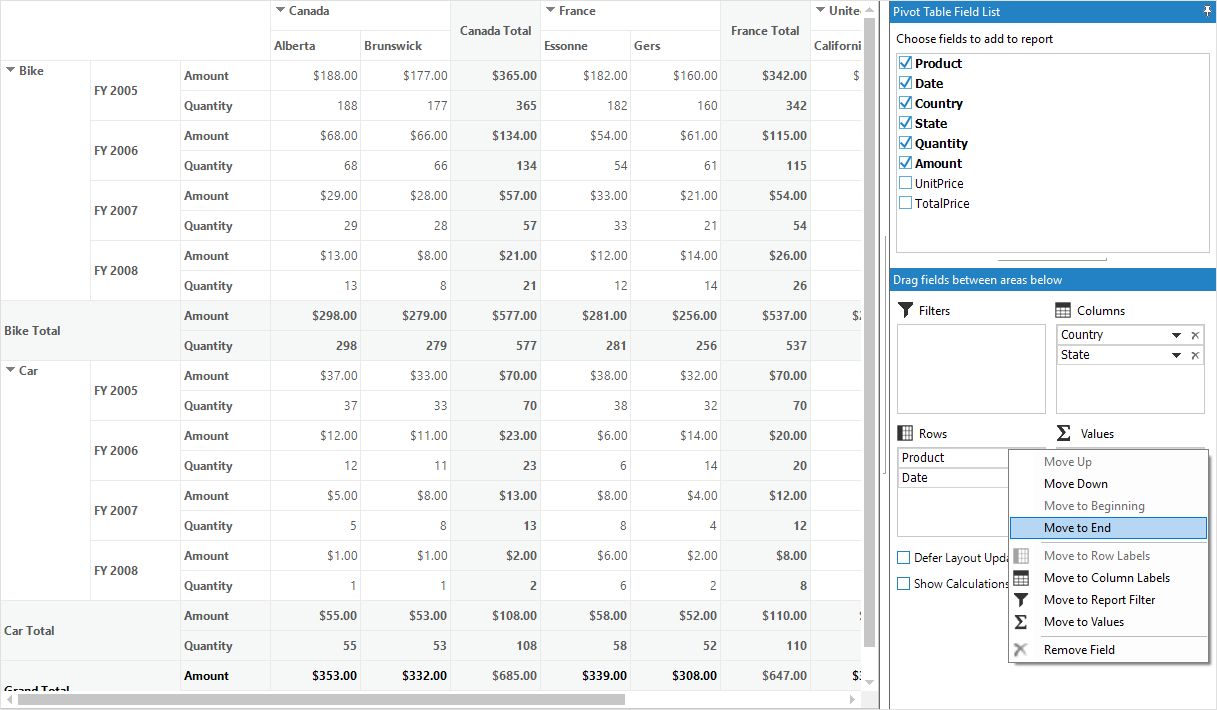Pin the Pivot Table Field List panel
This screenshot has width=1217, height=710.
tap(1207, 12)
